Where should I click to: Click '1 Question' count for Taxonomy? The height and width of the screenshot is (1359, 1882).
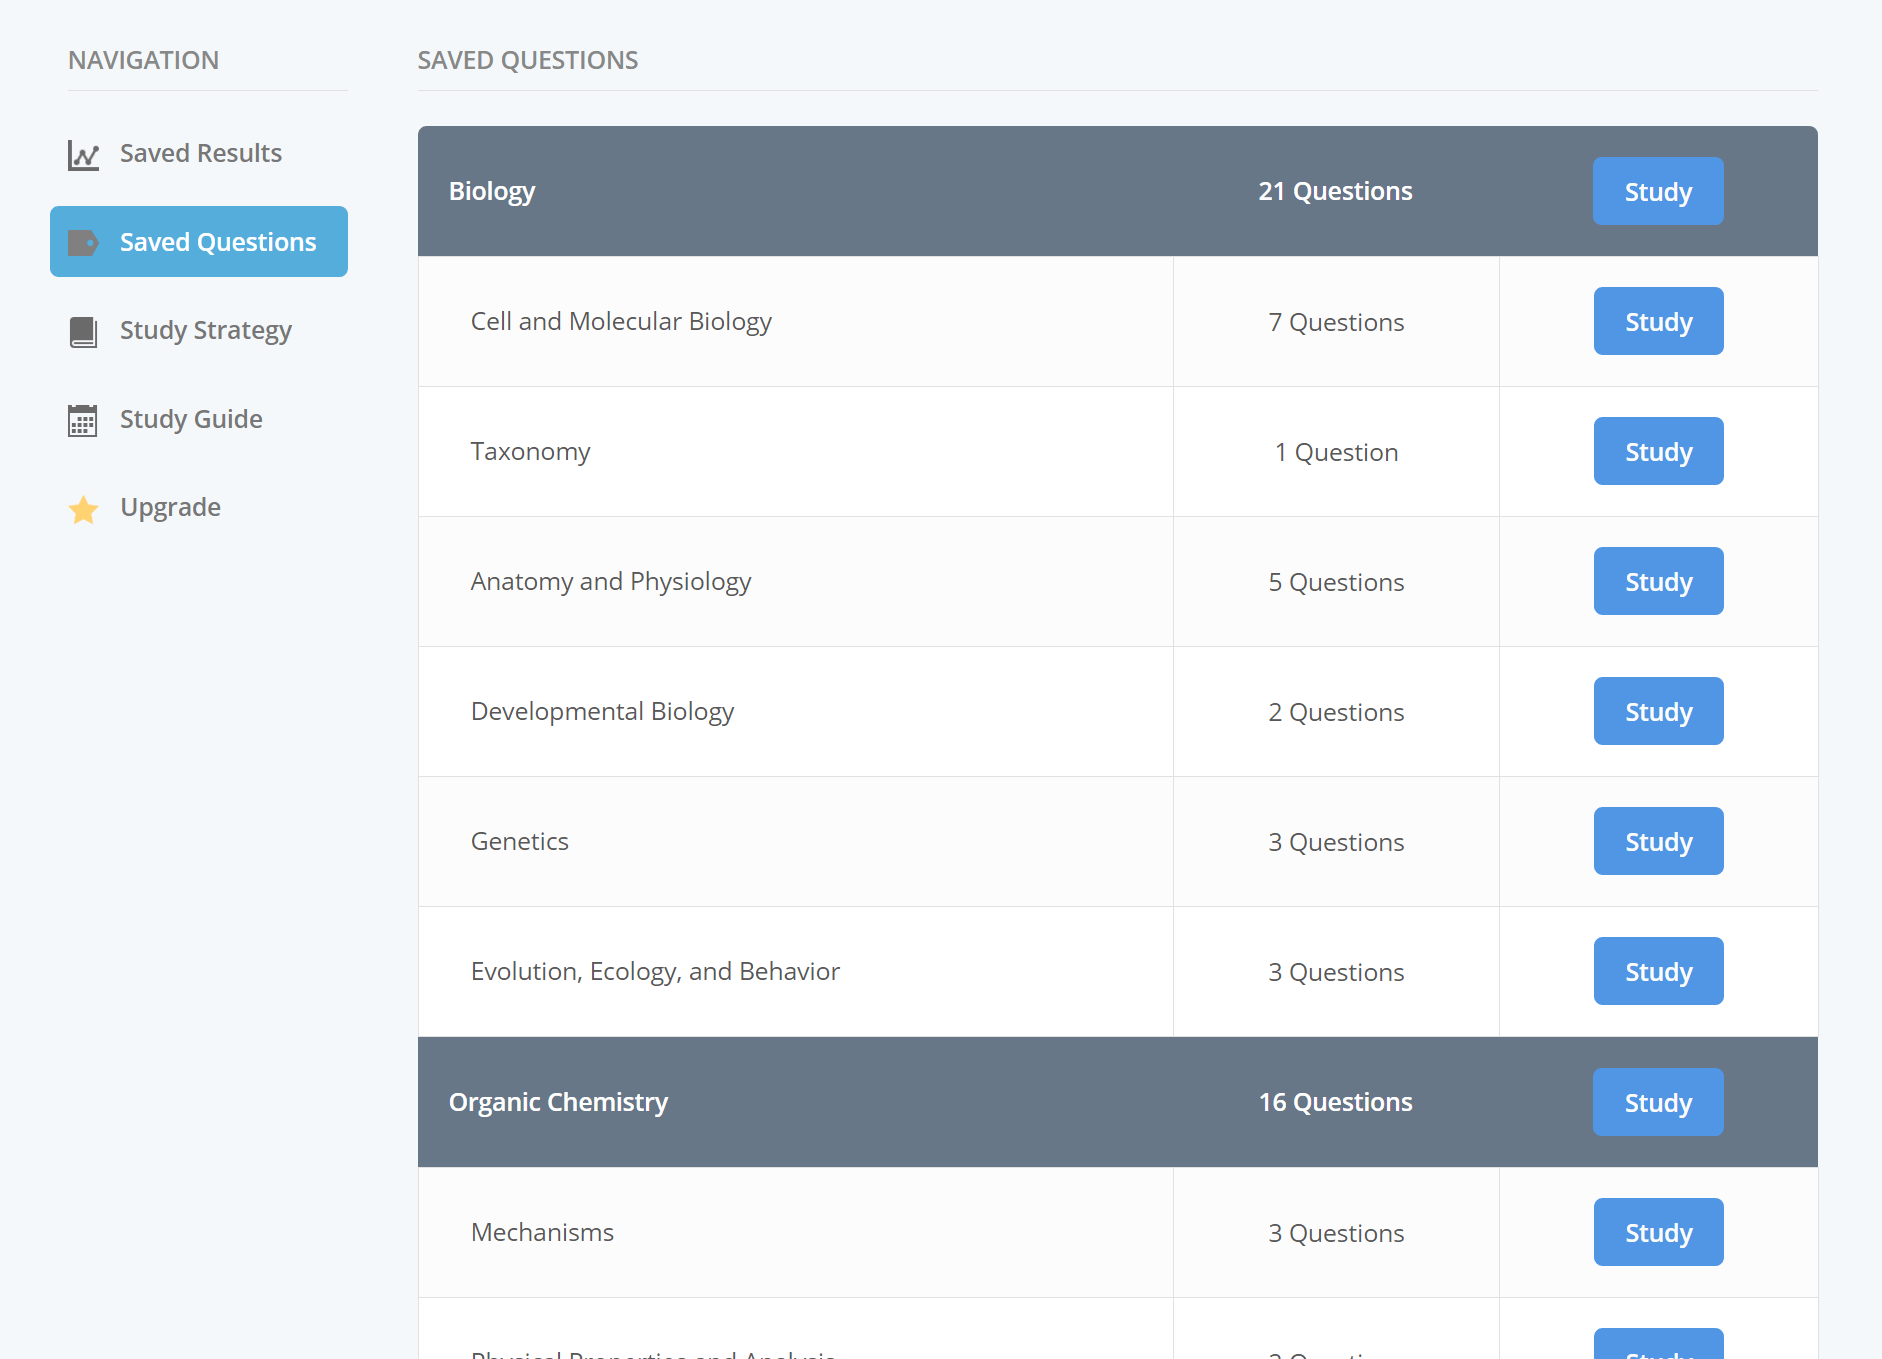coord(1336,452)
